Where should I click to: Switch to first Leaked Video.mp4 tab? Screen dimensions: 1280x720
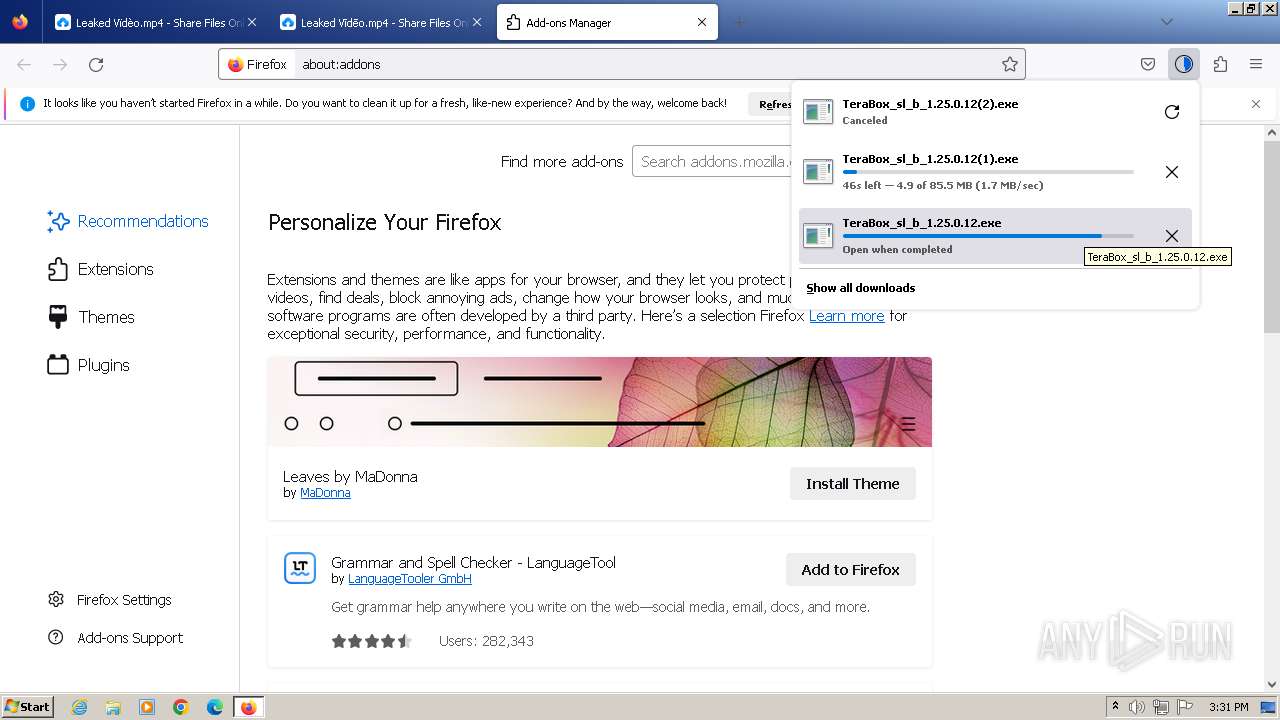tap(157, 22)
